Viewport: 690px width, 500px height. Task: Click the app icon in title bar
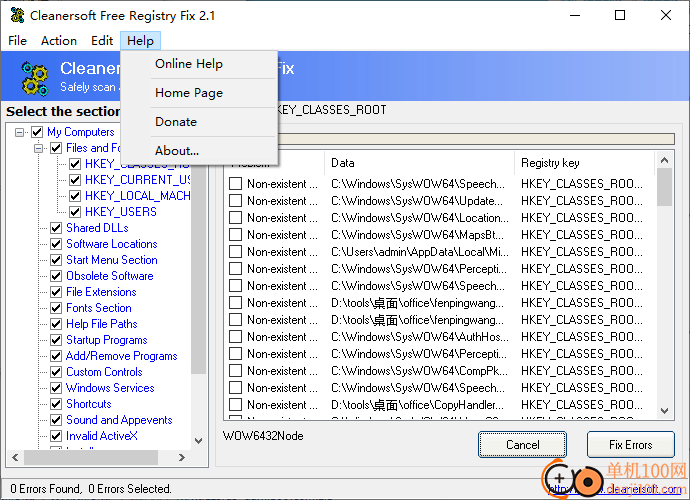[x=17, y=15]
